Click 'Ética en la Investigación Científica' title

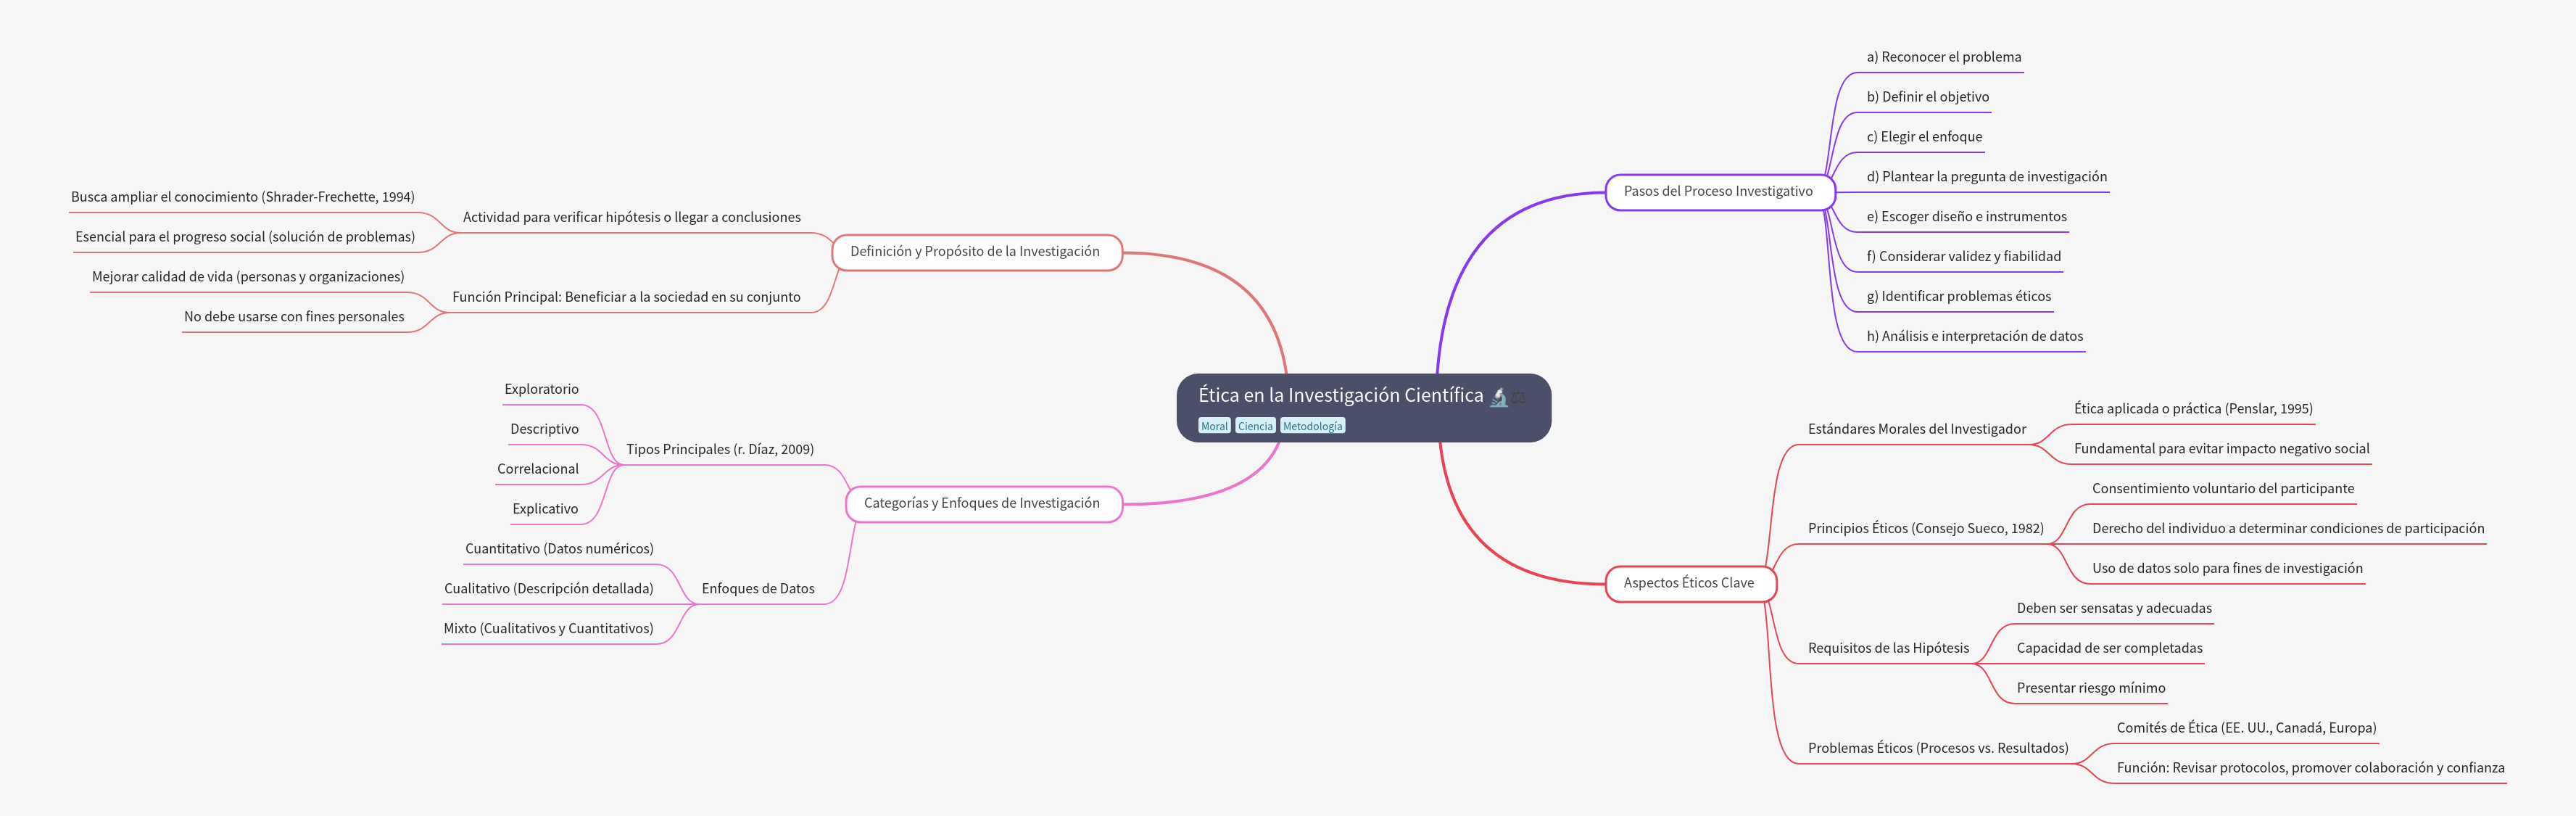click(1340, 396)
